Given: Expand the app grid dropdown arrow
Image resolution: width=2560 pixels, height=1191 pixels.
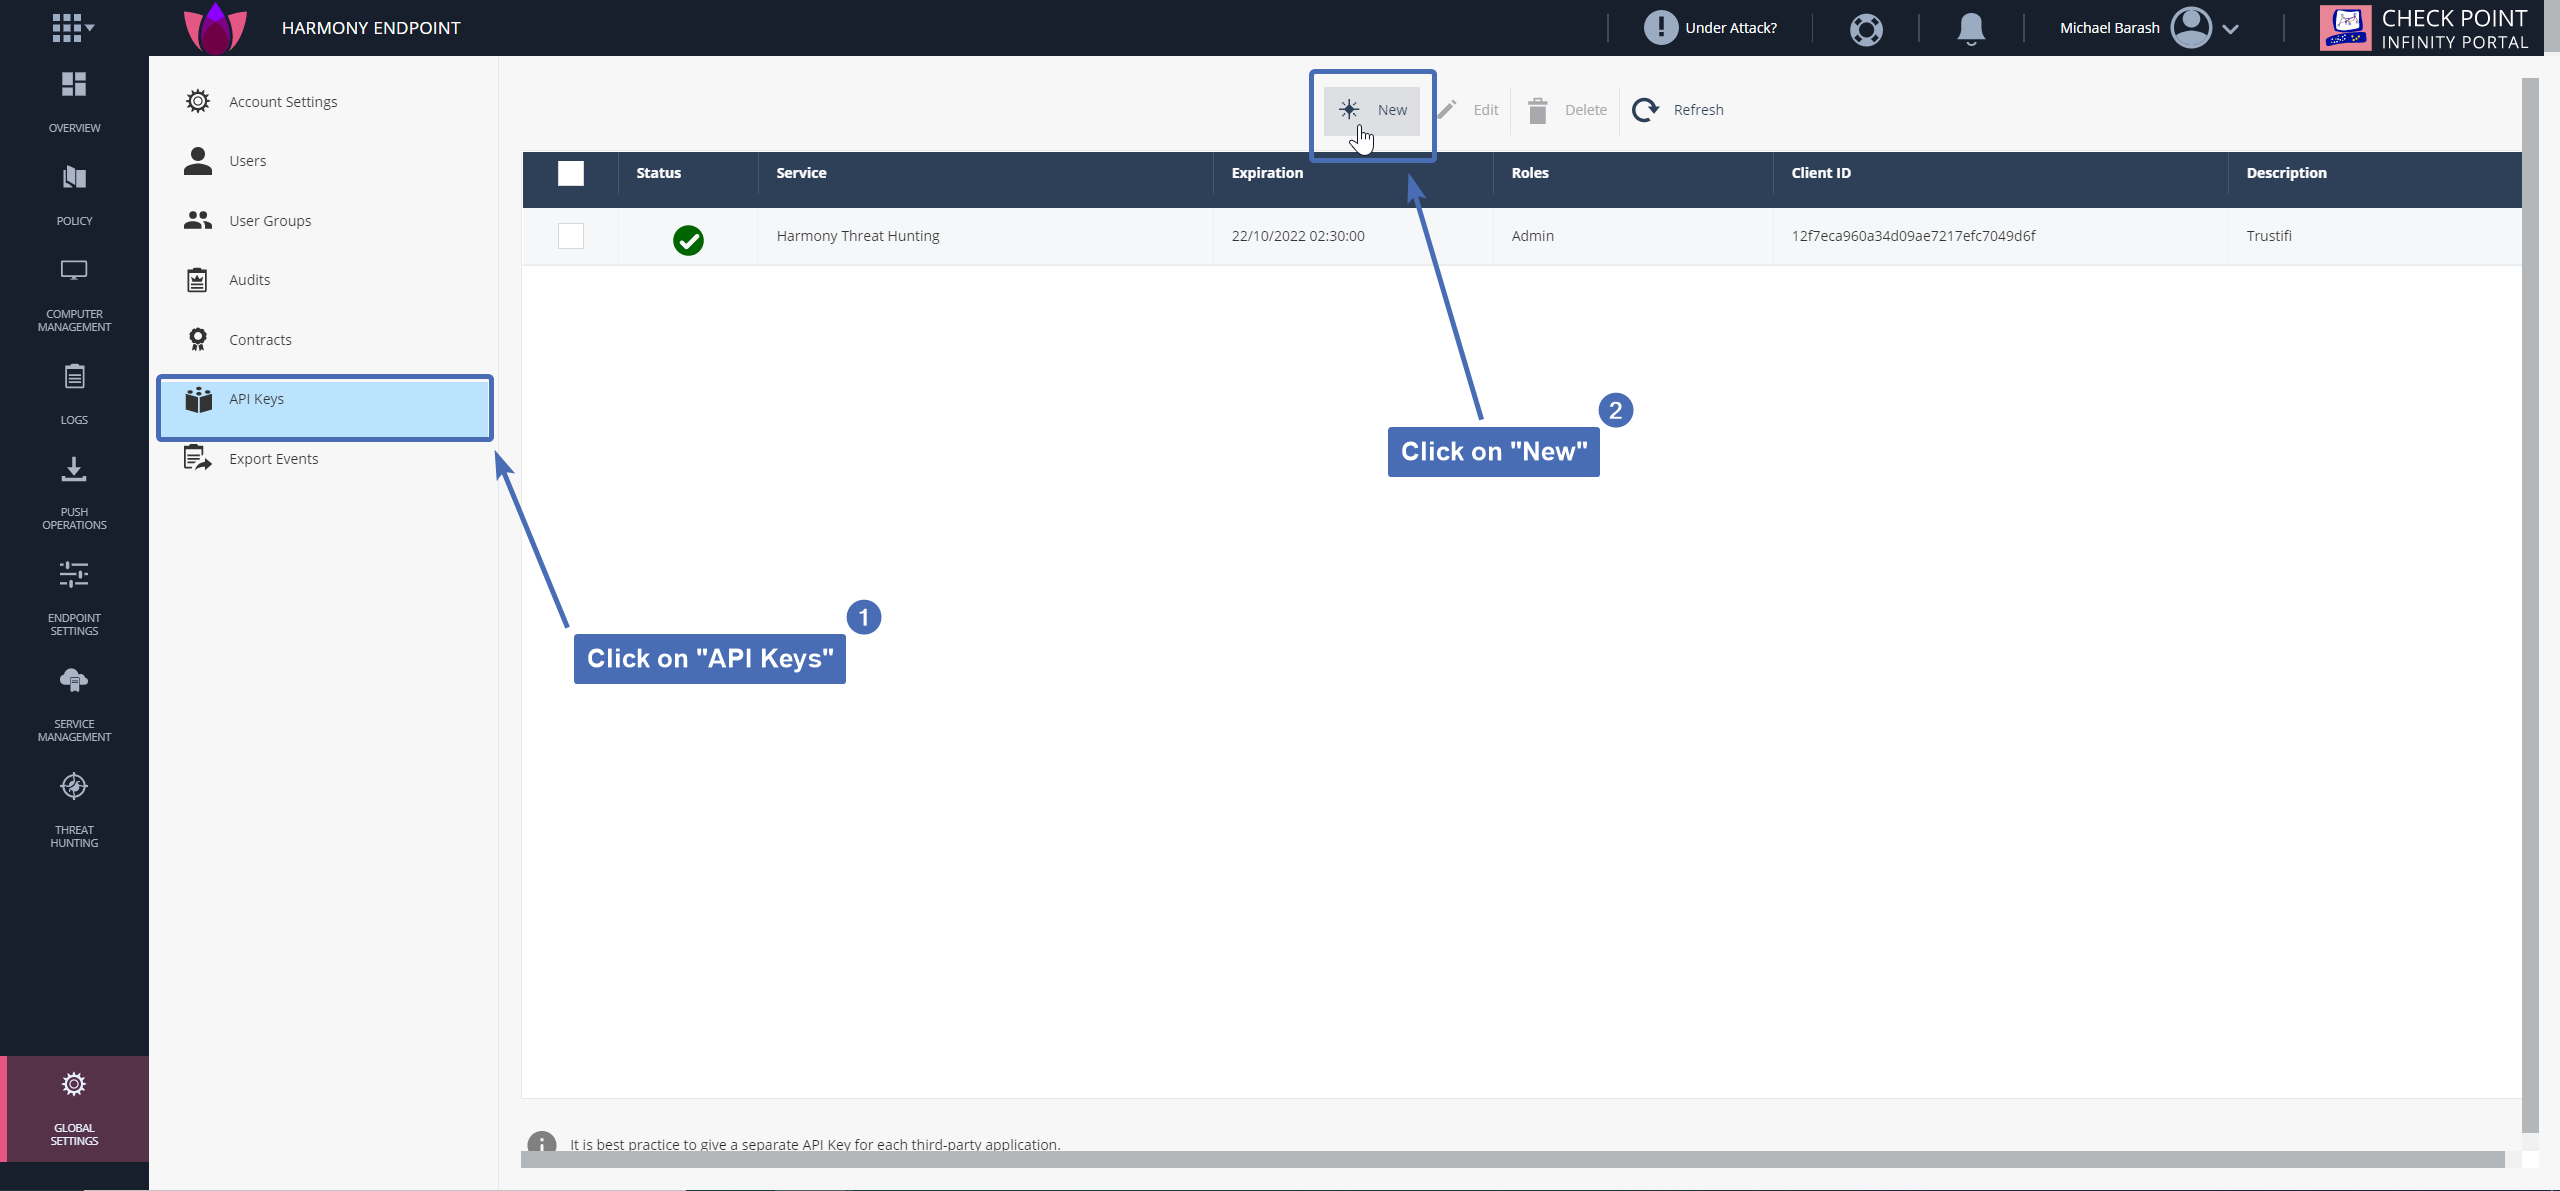Looking at the screenshot, I should click(x=90, y=28).
